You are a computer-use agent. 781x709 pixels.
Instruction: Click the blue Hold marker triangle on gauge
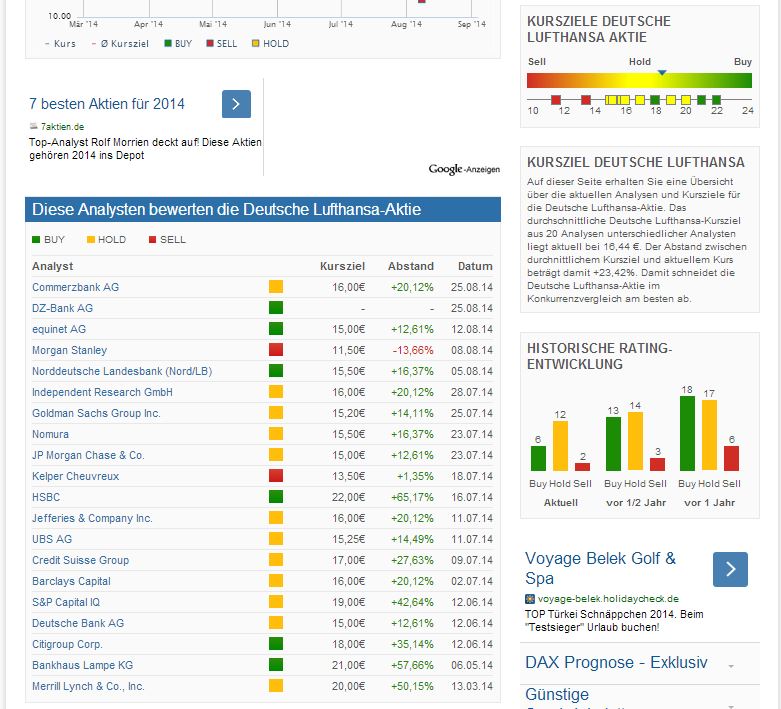tap(662, 72)
